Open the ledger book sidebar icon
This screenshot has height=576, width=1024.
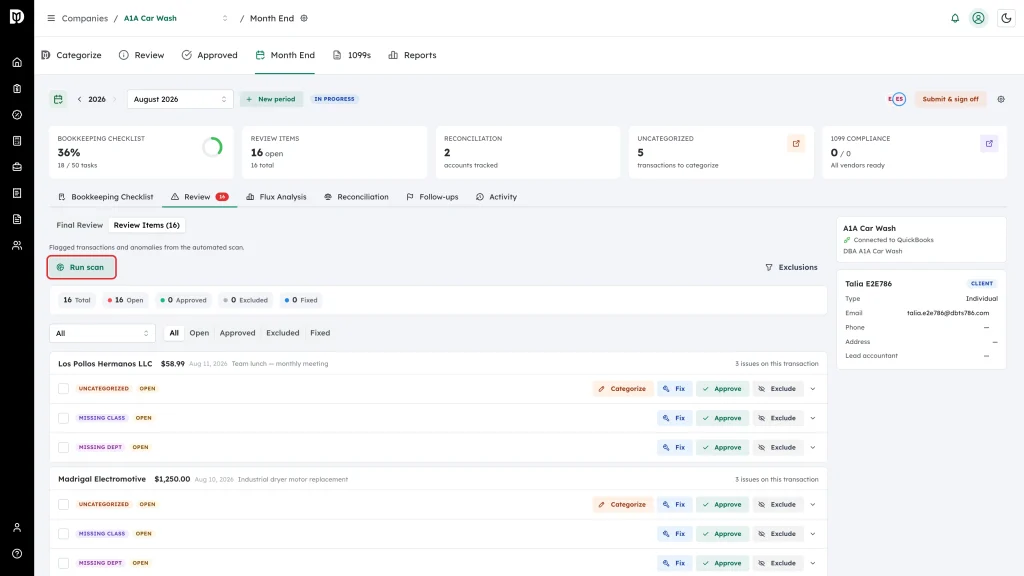(x=17, y=141)
